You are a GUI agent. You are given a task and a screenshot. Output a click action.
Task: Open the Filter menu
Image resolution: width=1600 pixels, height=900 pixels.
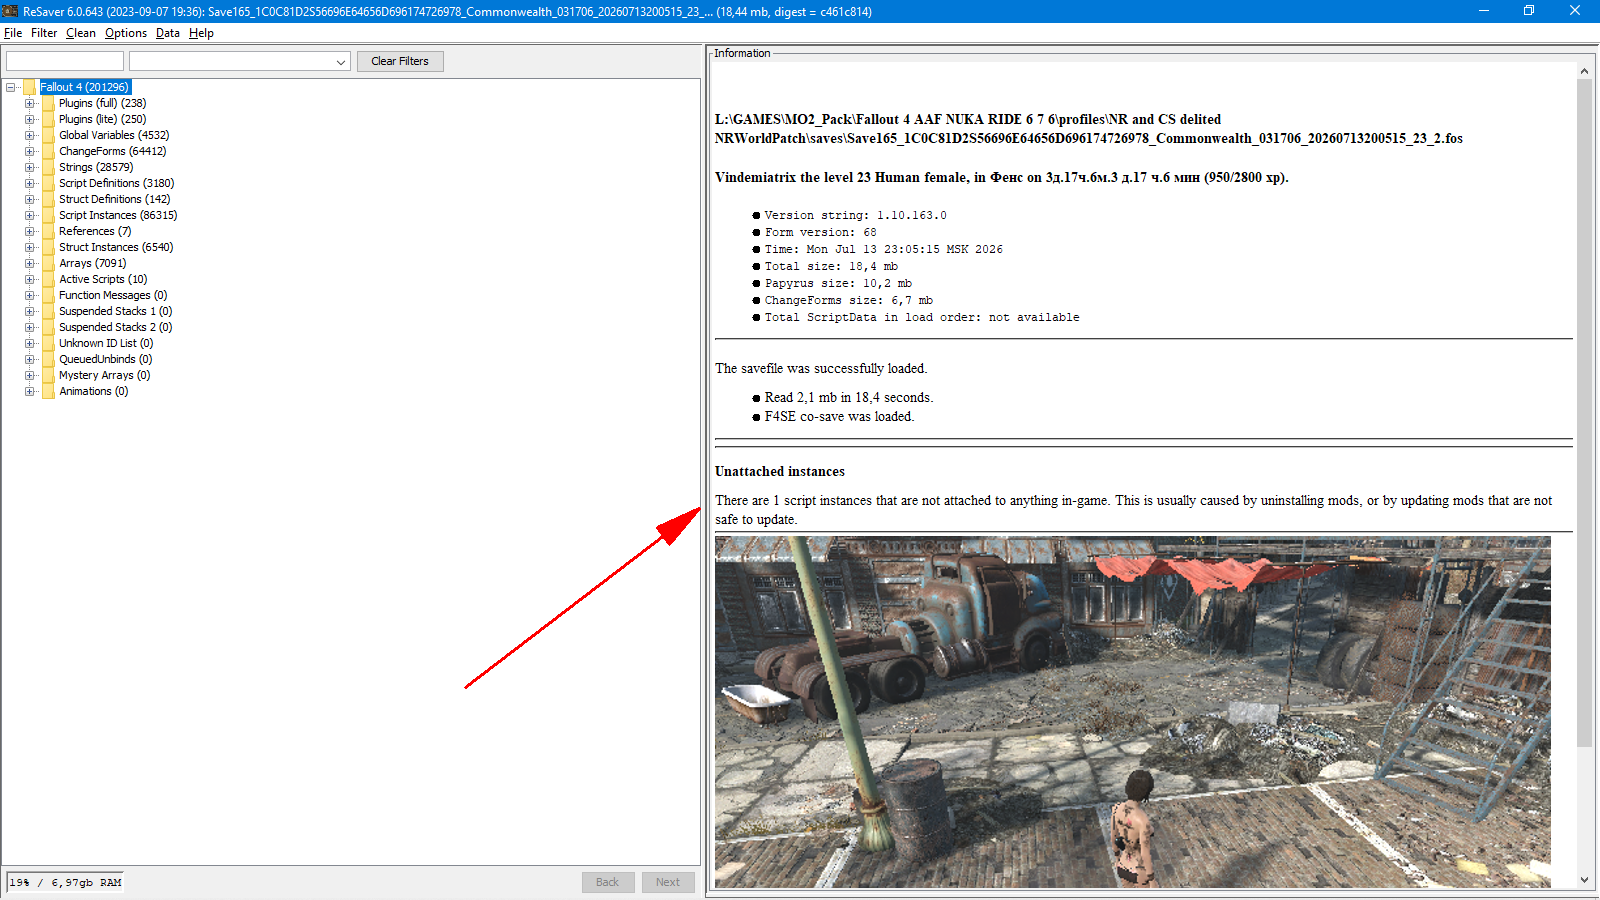click(x=44, y=33)
